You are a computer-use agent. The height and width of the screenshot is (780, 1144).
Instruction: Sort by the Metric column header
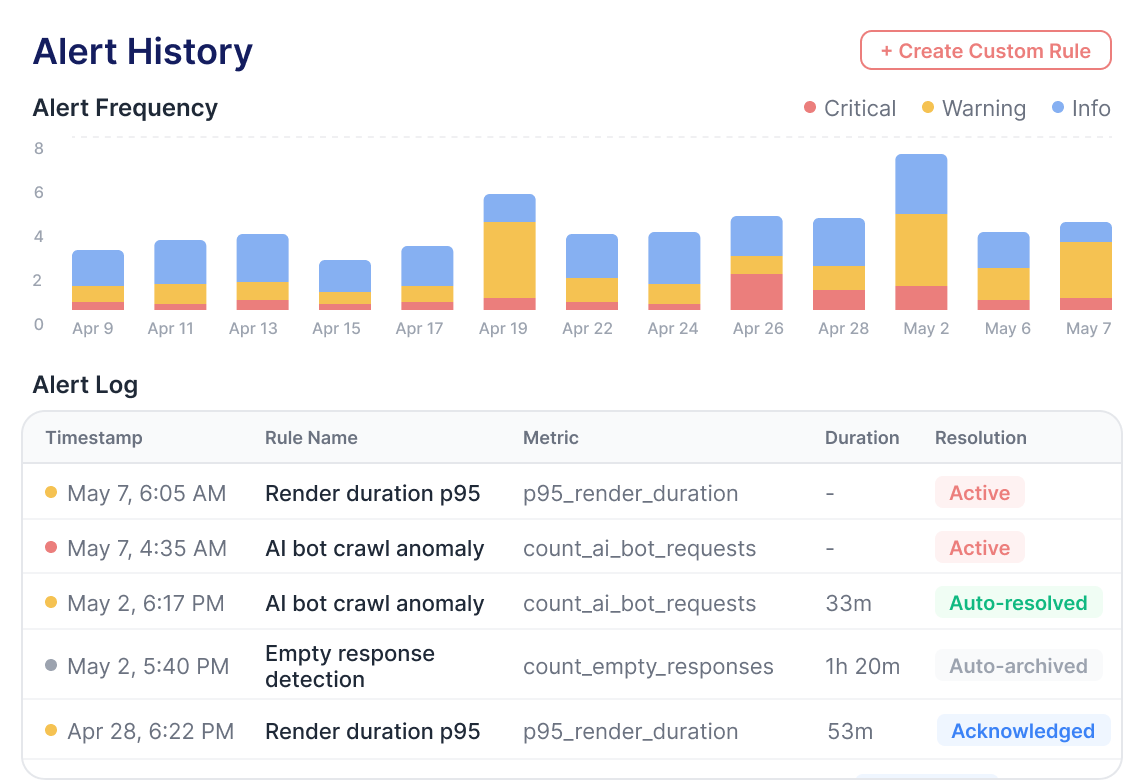click(551, 438)
